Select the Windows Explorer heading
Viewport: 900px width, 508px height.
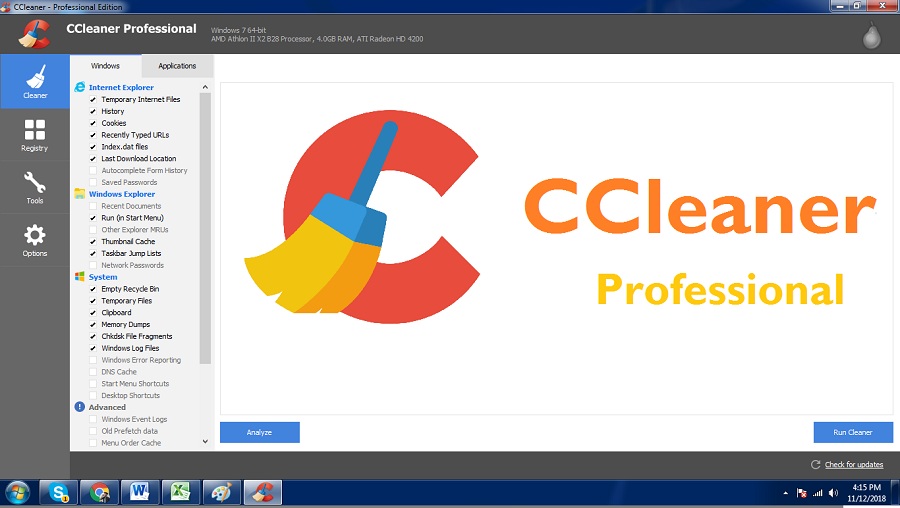click(122, 194)
